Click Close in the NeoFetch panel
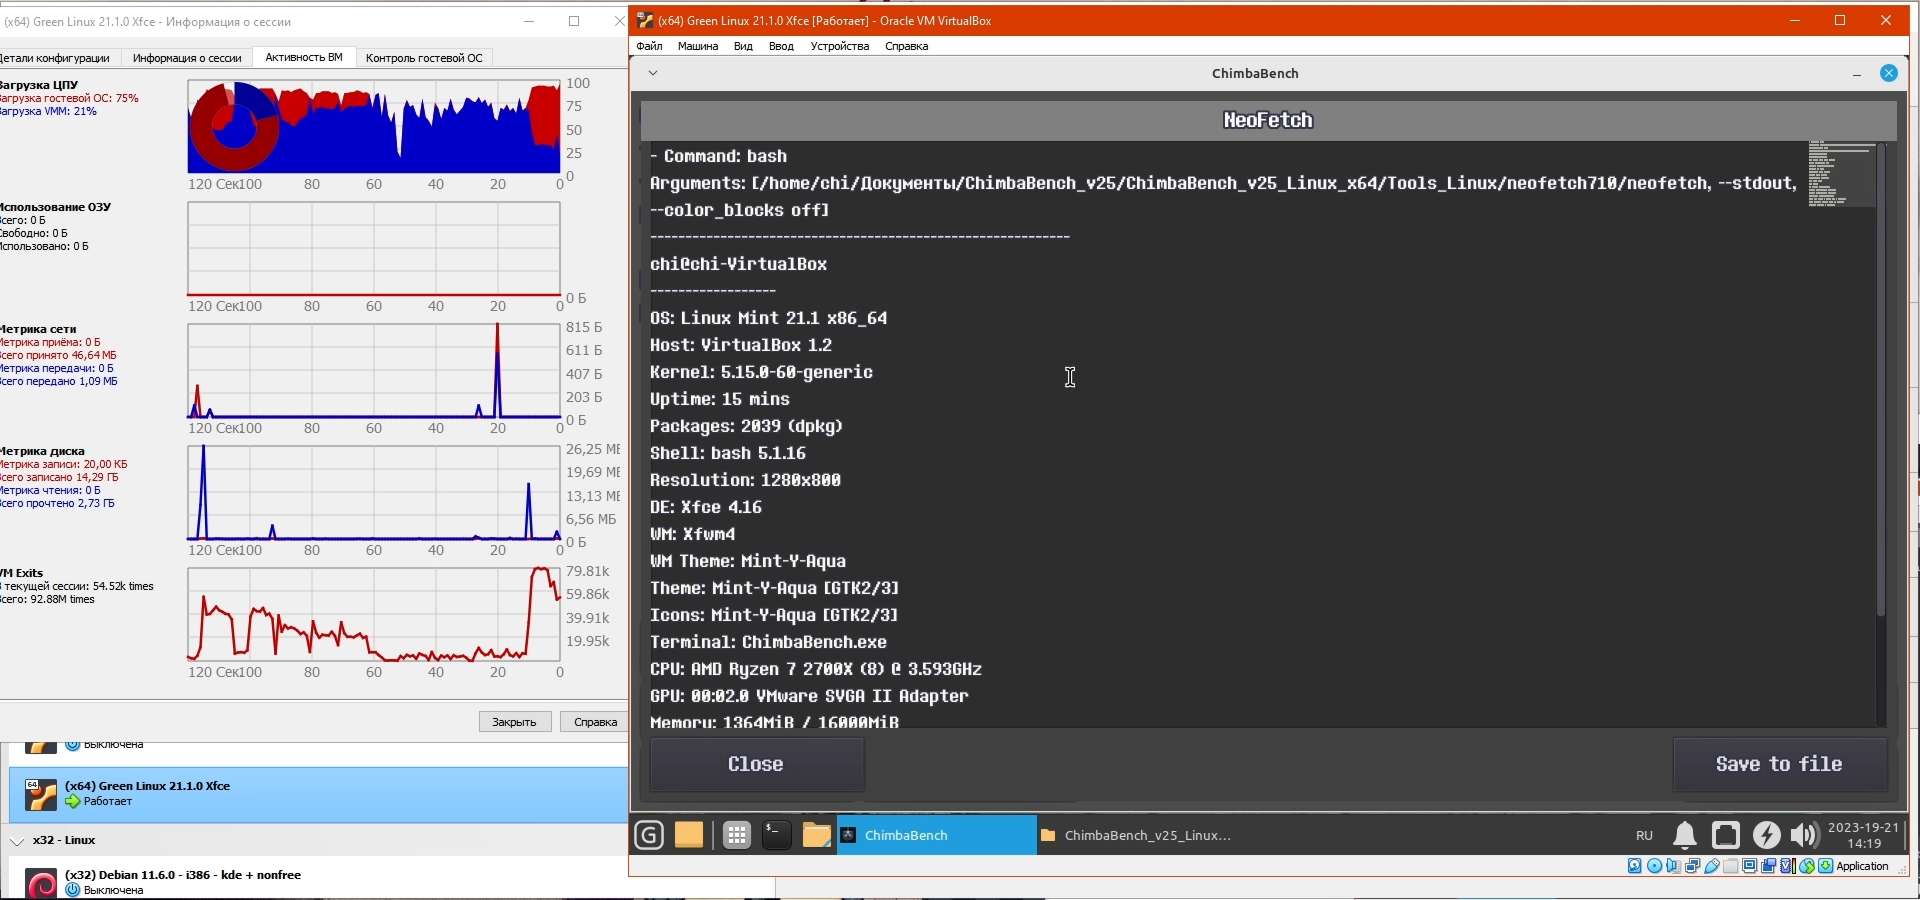Viewport: 1920px width, 900px height. 757,764
